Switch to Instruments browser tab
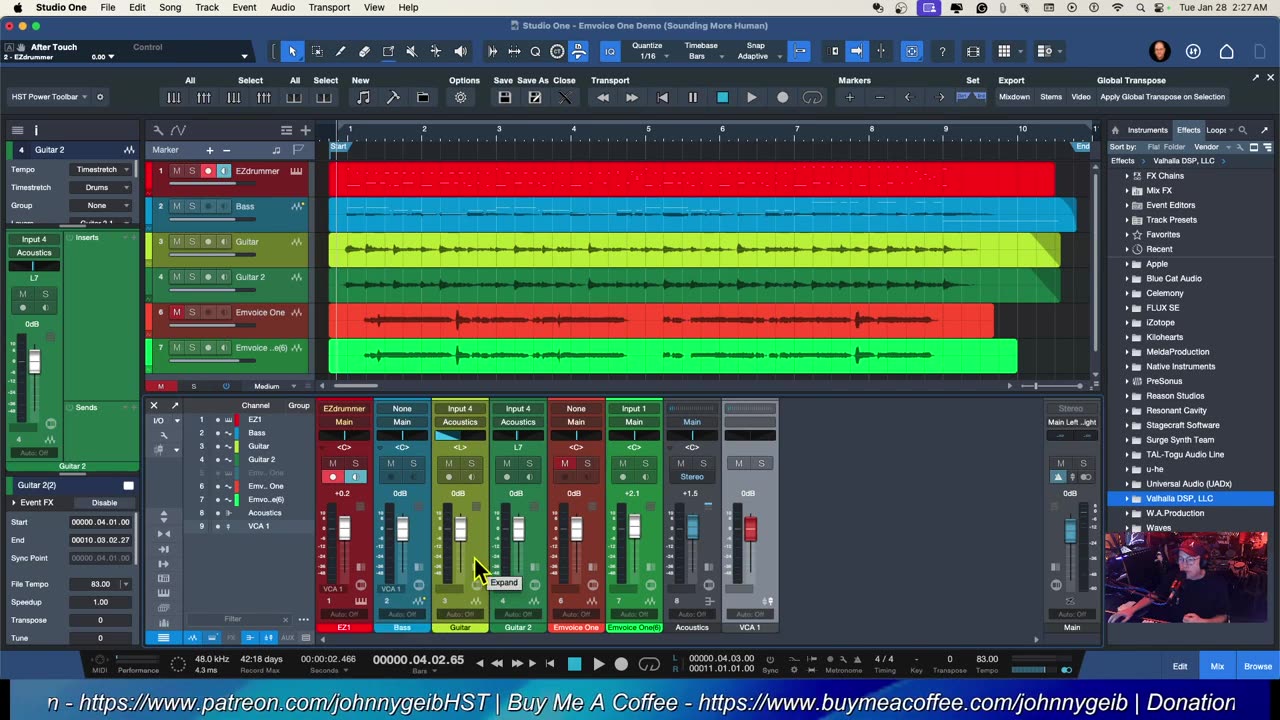 (x=1147, y=130)
